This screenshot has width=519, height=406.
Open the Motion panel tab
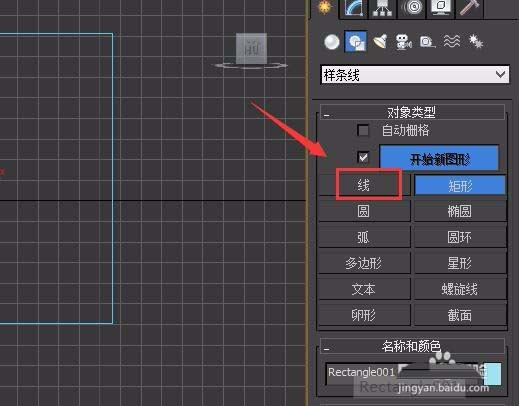point(413,8)
